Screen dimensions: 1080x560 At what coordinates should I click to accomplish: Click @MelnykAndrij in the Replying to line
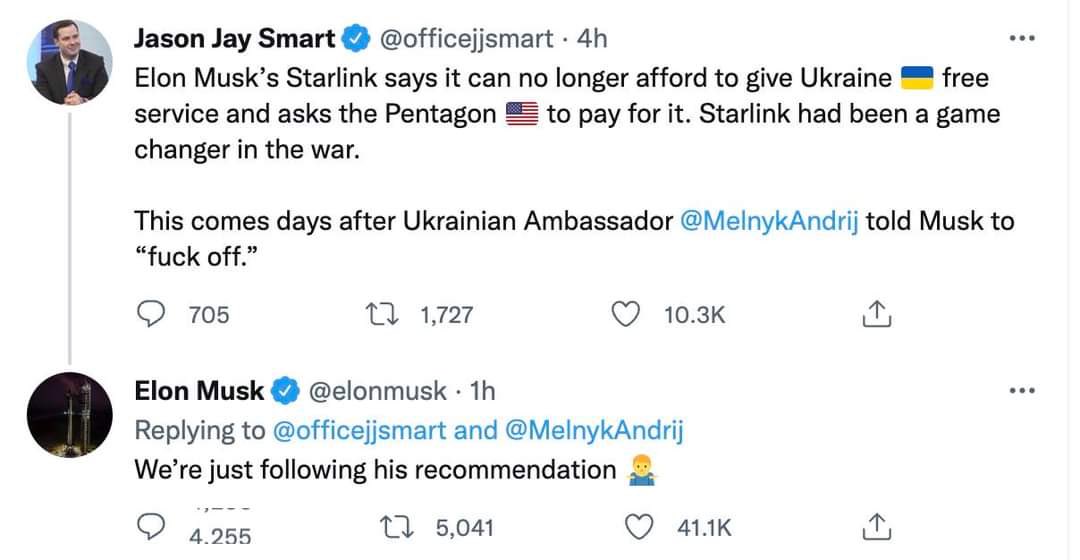[594, 430]
